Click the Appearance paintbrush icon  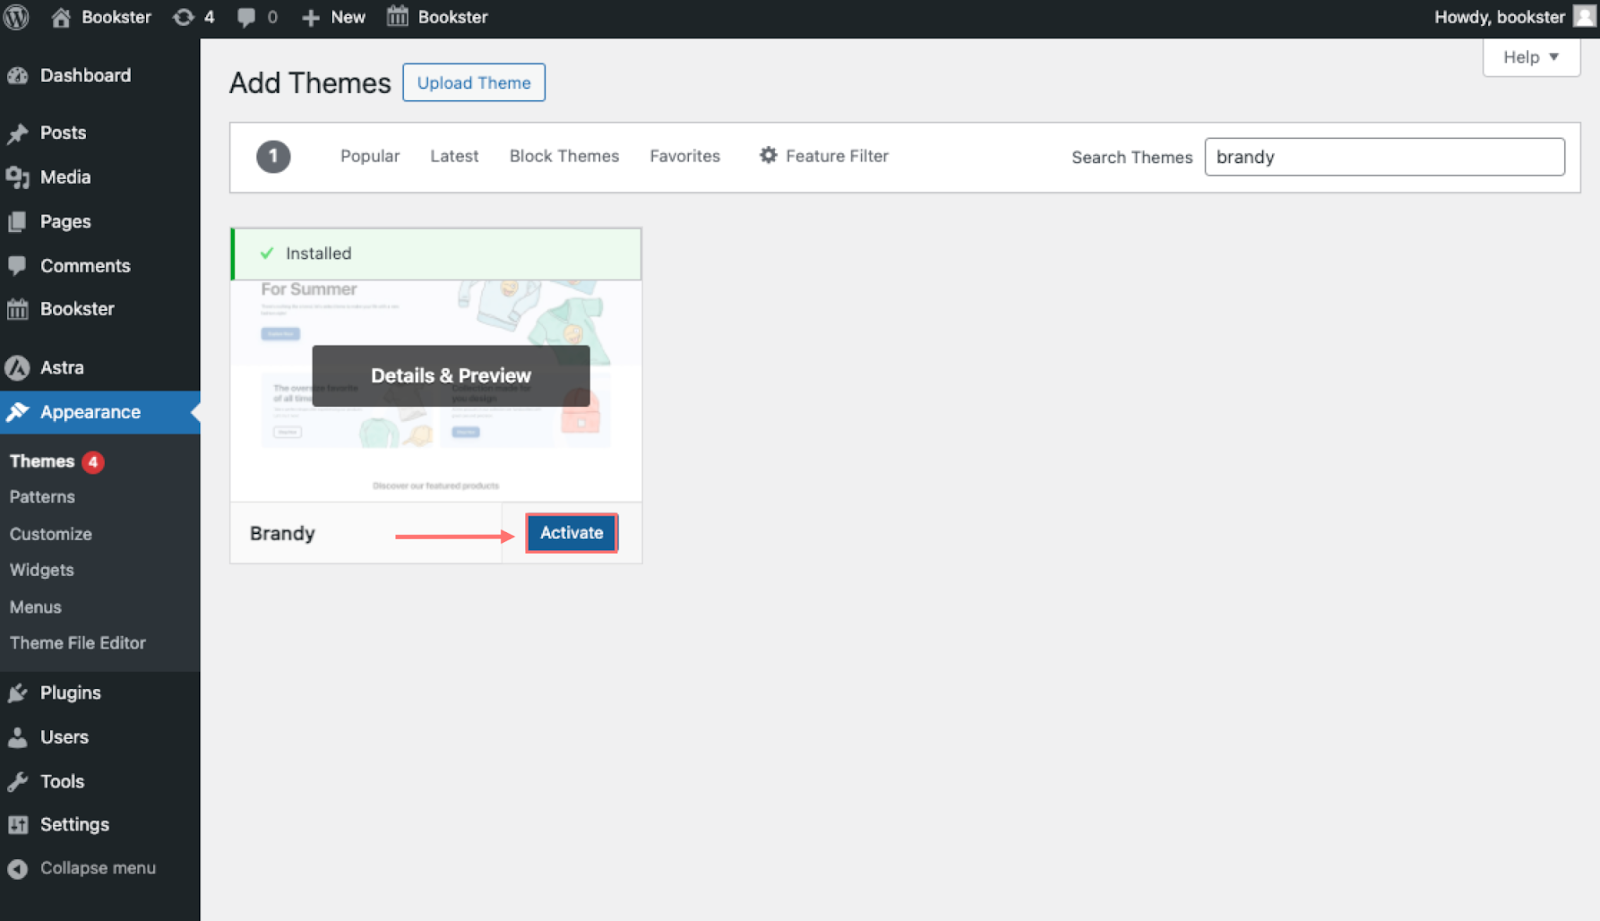tap(17, 412)
